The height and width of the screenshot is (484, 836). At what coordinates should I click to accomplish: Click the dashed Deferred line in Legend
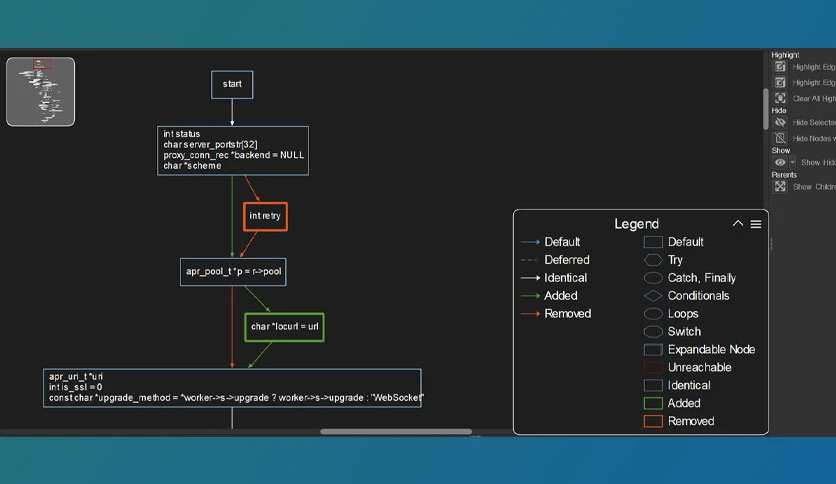(529, 260)
